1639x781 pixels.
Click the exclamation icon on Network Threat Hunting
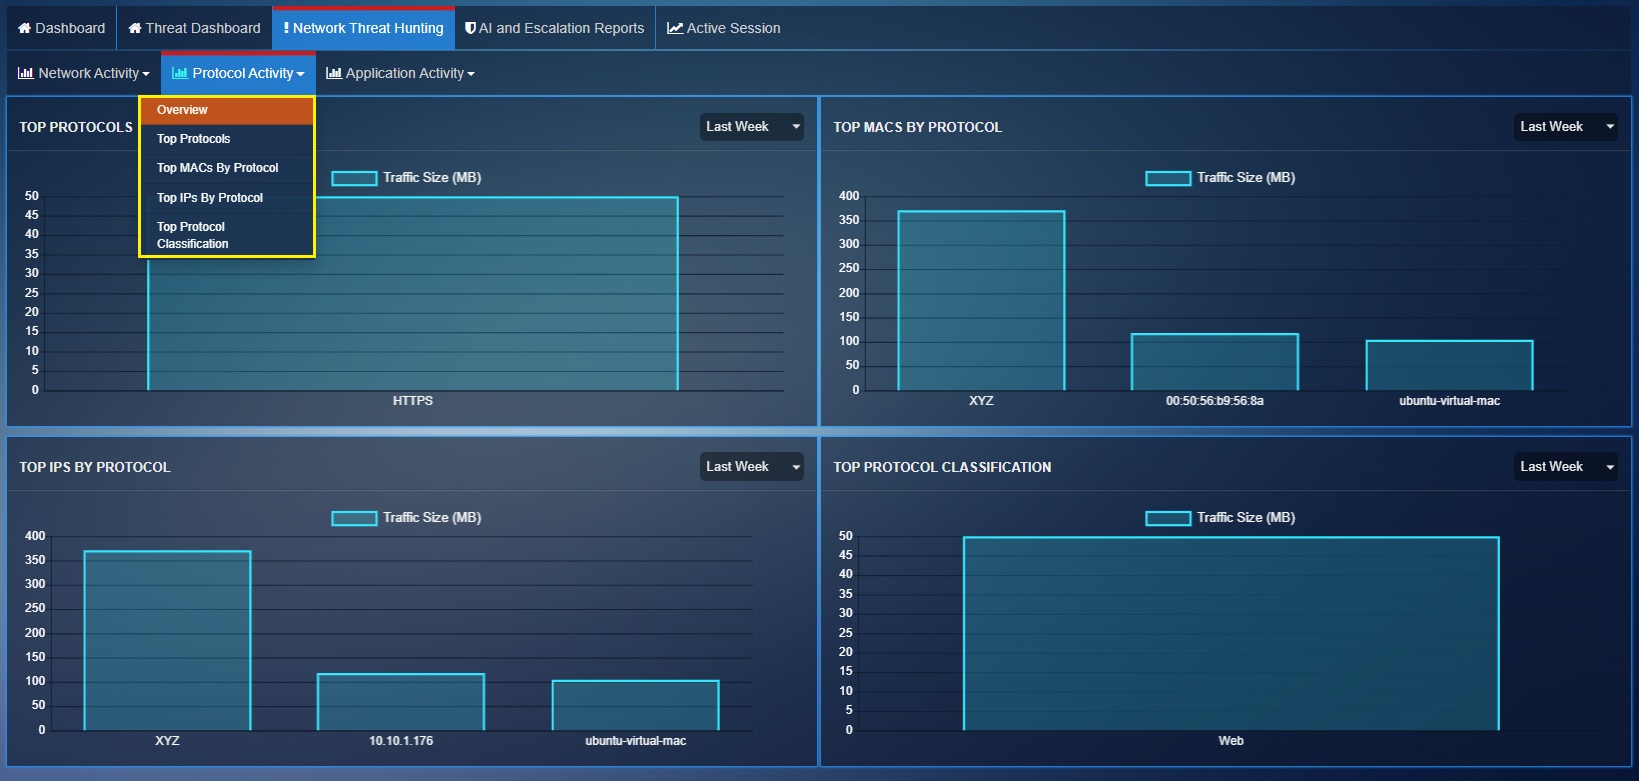point(286,28)
